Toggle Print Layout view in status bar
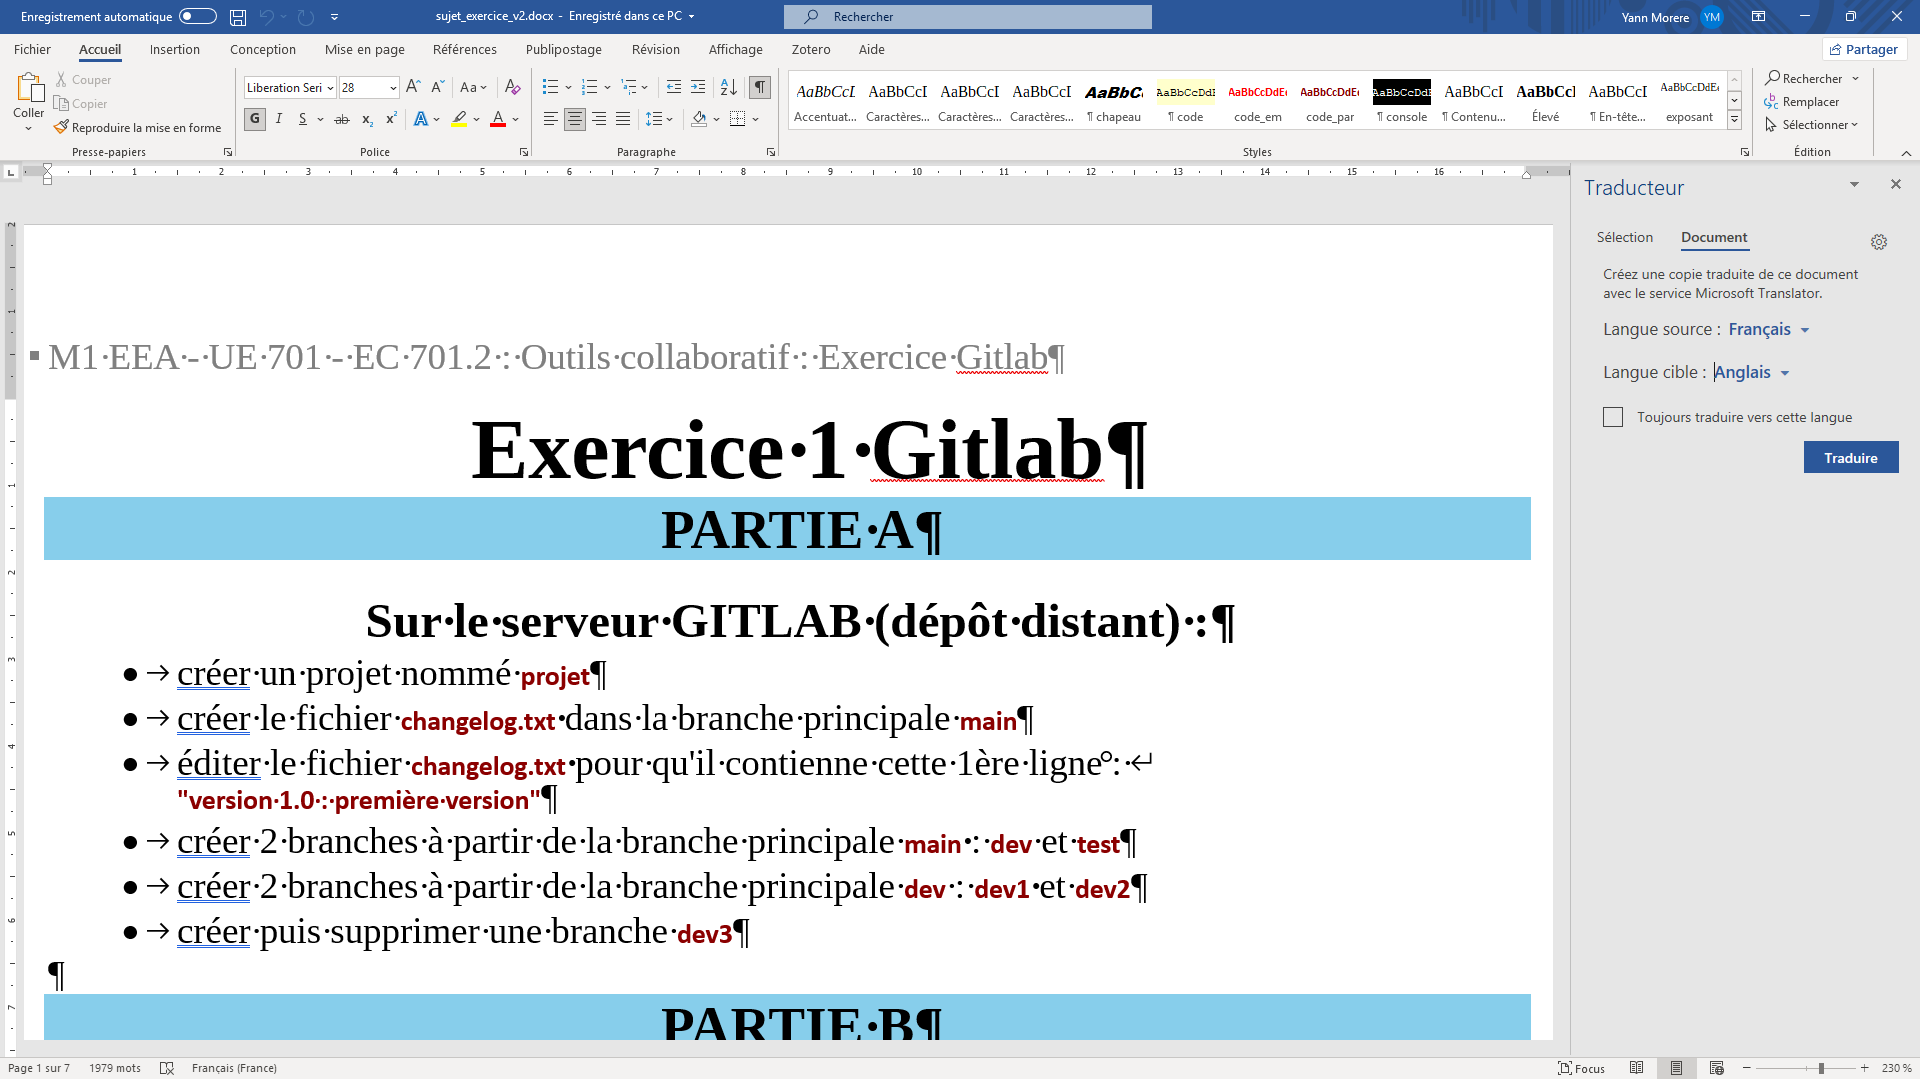 (x=1677, y=1069)
